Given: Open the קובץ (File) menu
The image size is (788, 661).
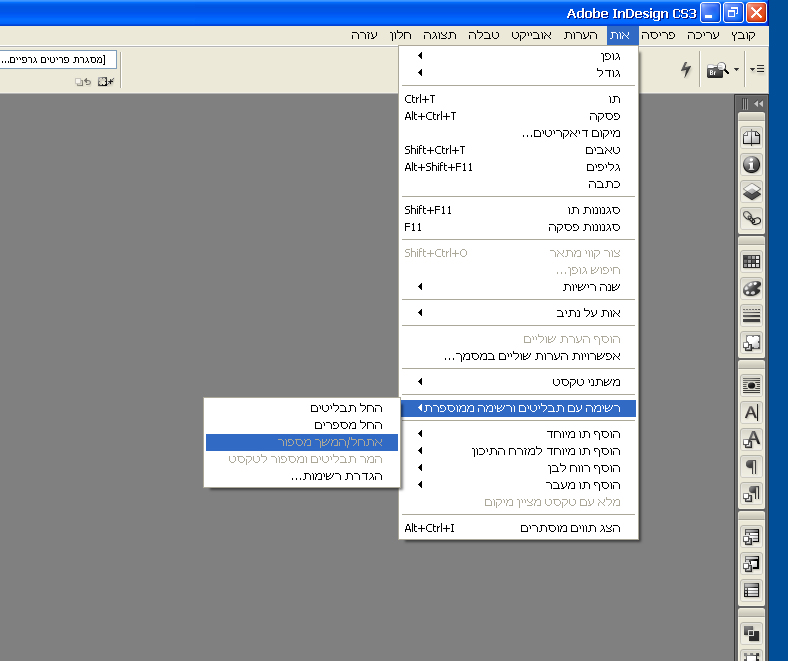Looking at the screenshot, I should (x=743, y=35).
